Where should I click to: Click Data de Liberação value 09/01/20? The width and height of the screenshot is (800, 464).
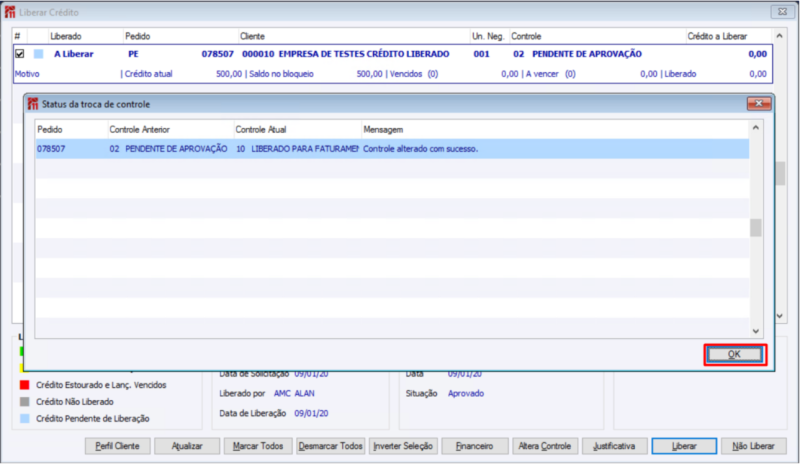coord(311,413)
